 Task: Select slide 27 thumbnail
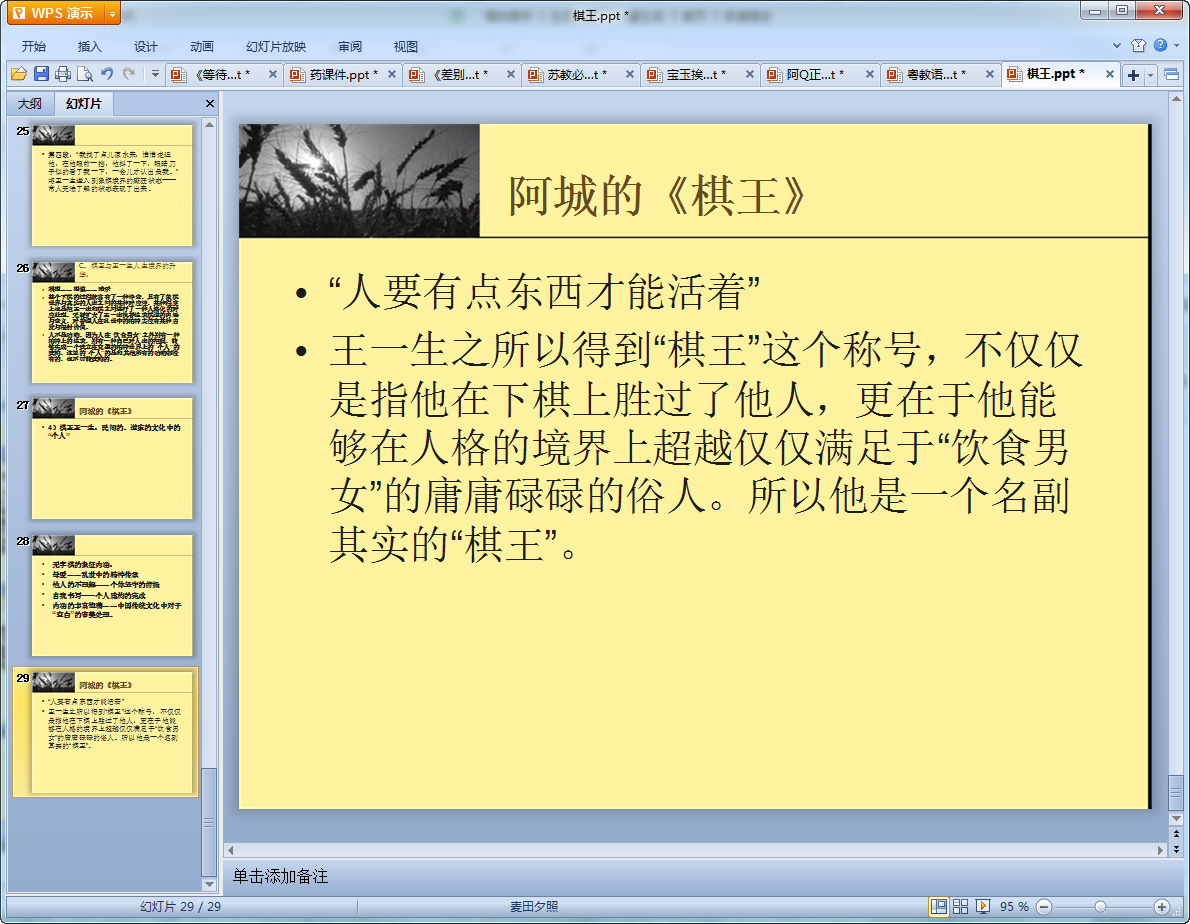tap(112, 458)
